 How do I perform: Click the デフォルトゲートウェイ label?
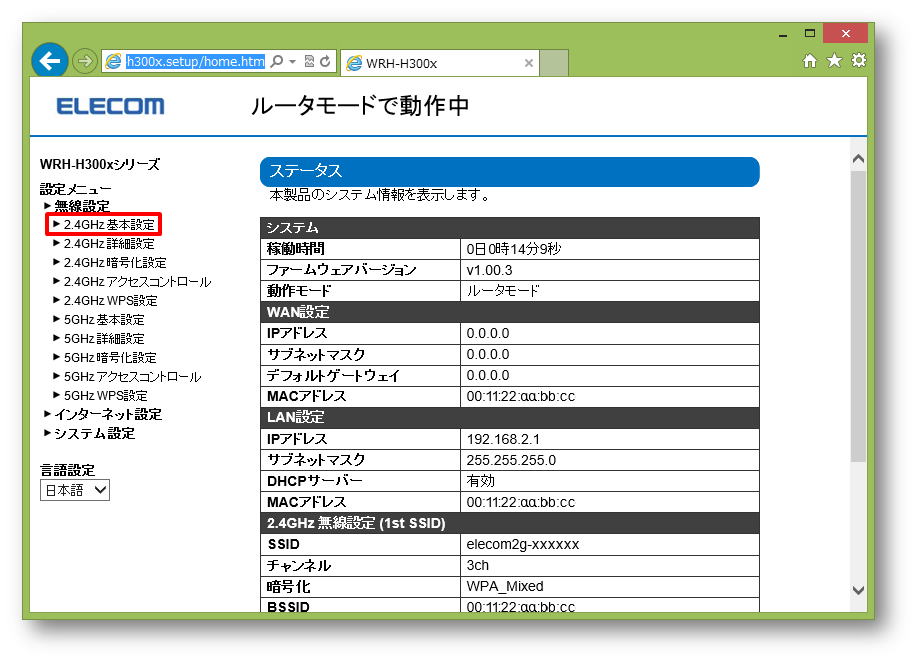(333, 375)
